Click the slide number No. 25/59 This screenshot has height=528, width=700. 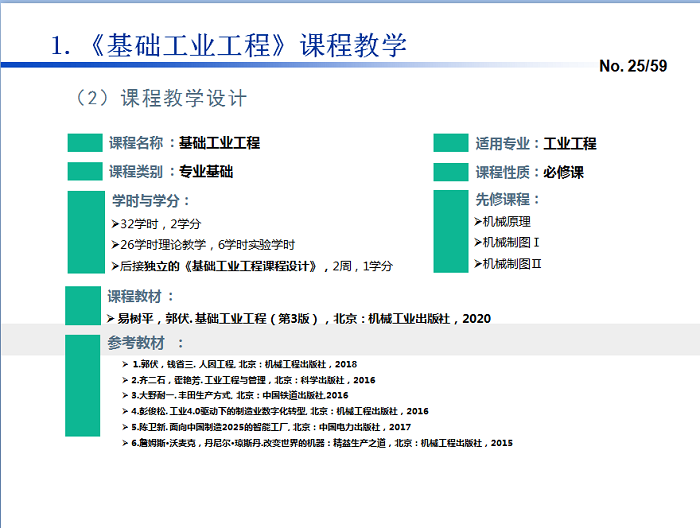632,67
